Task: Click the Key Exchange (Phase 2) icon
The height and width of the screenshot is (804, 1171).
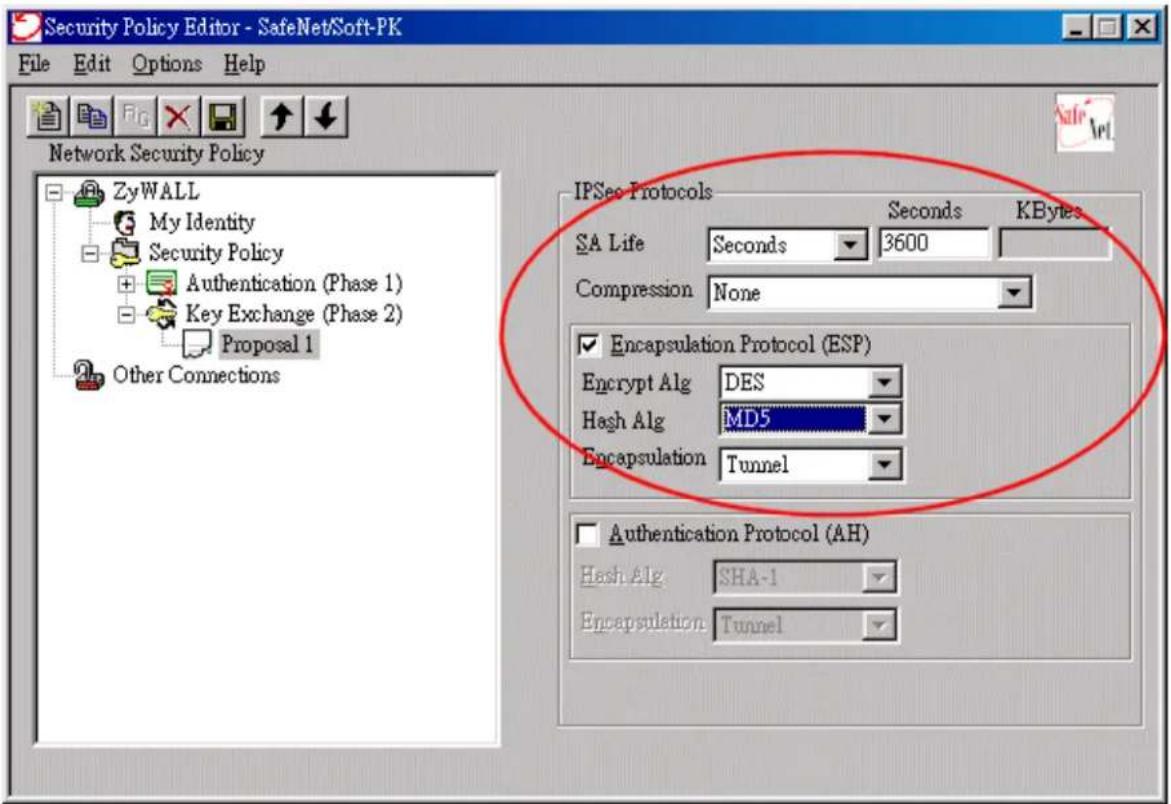Action: (161, 314)
